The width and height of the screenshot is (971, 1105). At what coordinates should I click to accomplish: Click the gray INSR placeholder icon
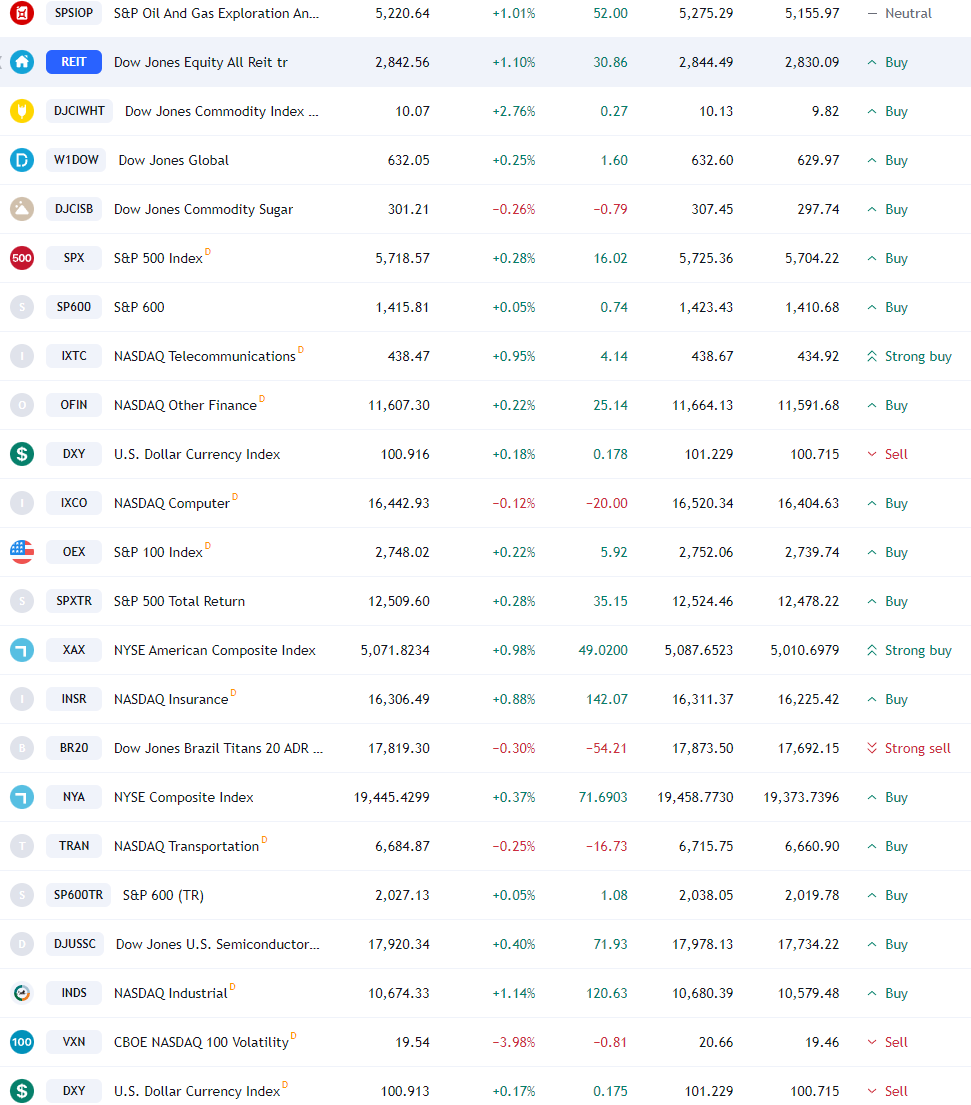click(22, 699)
